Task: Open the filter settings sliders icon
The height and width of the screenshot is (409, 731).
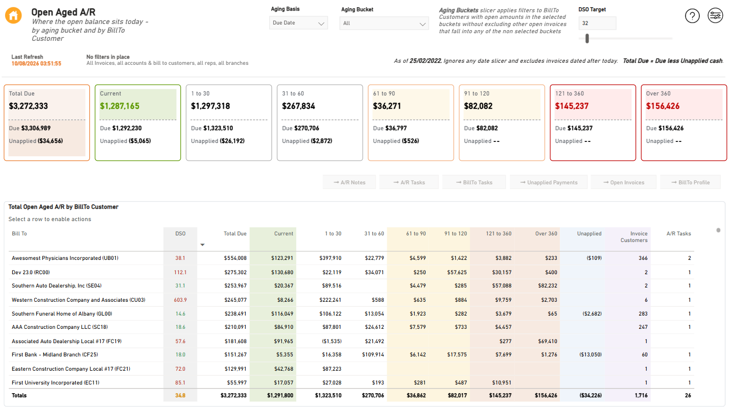Action: tap(715, 15)
